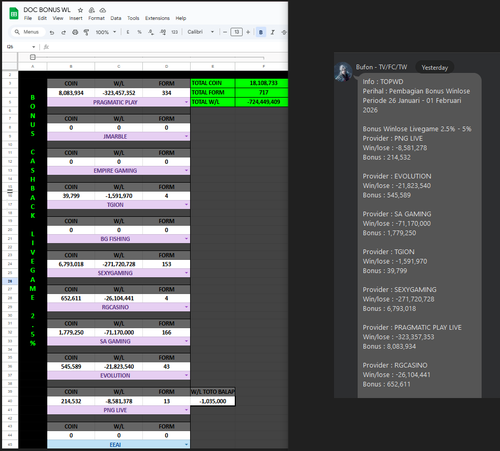Open the EVOLUTION dropdown arrow
The image size is (500, 451).
[x=186, y=375]
